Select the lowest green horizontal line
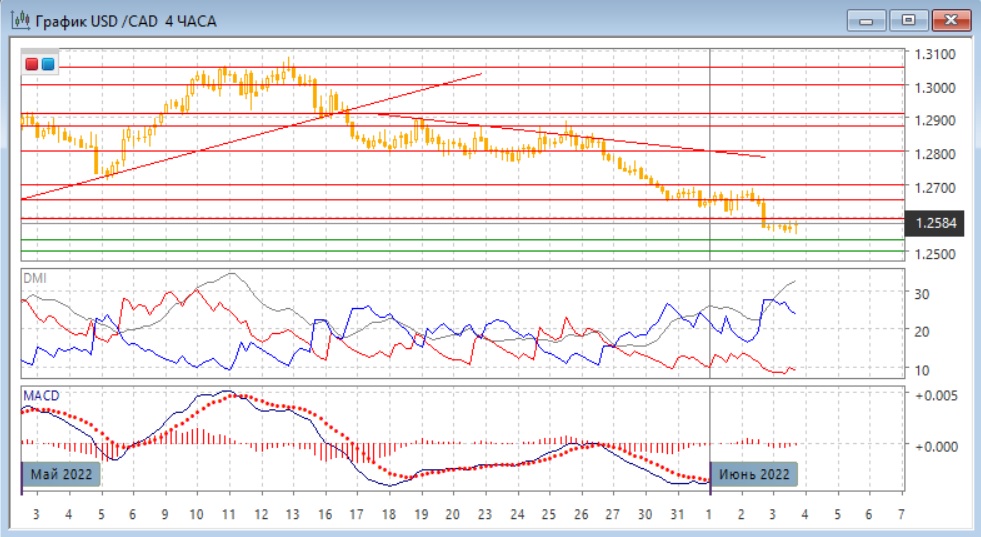 click(400, 250)
